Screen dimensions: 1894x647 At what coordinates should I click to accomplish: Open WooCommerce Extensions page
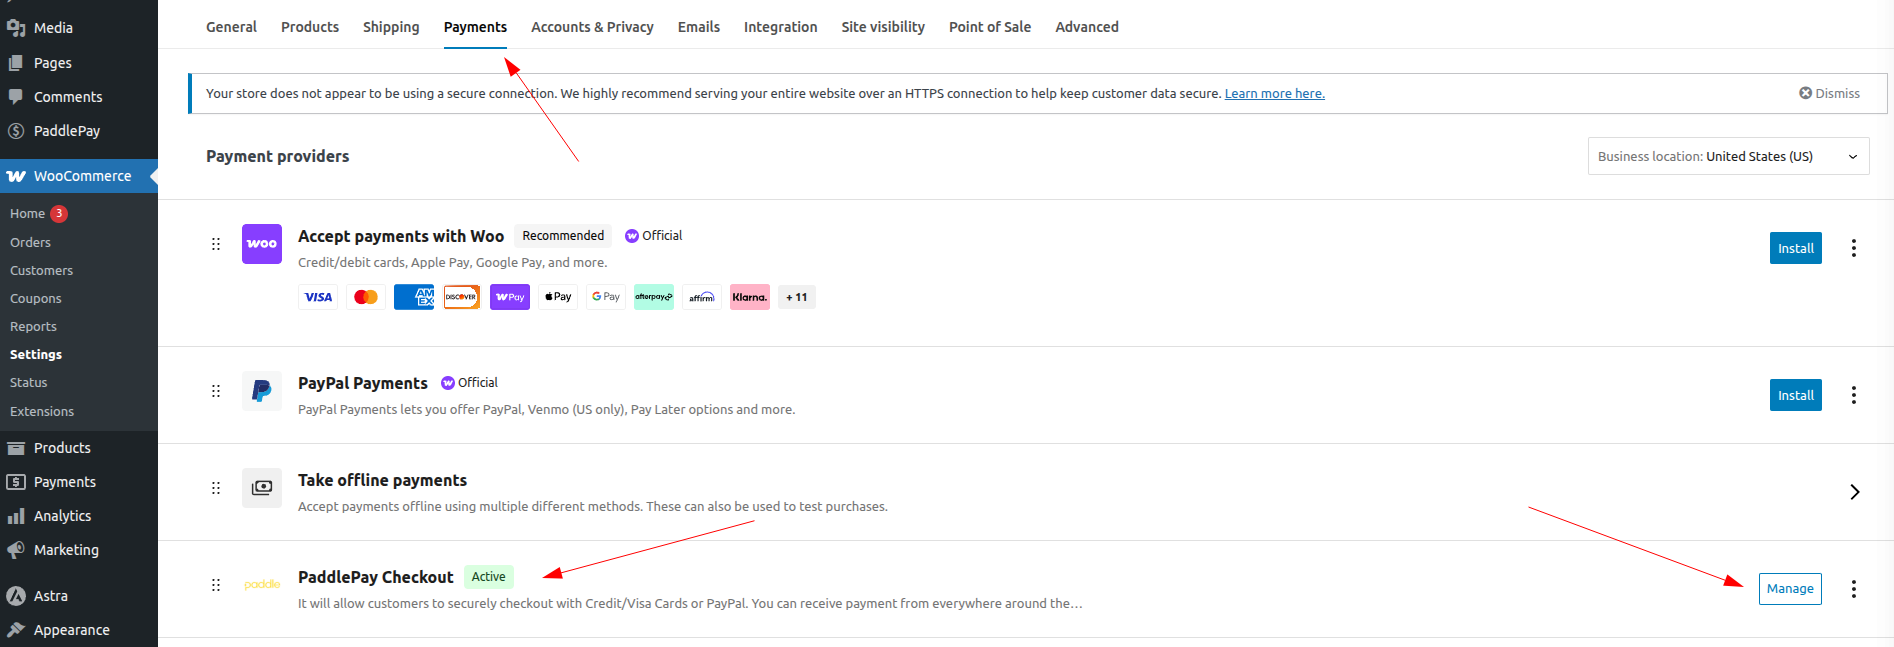coord(42,411)
